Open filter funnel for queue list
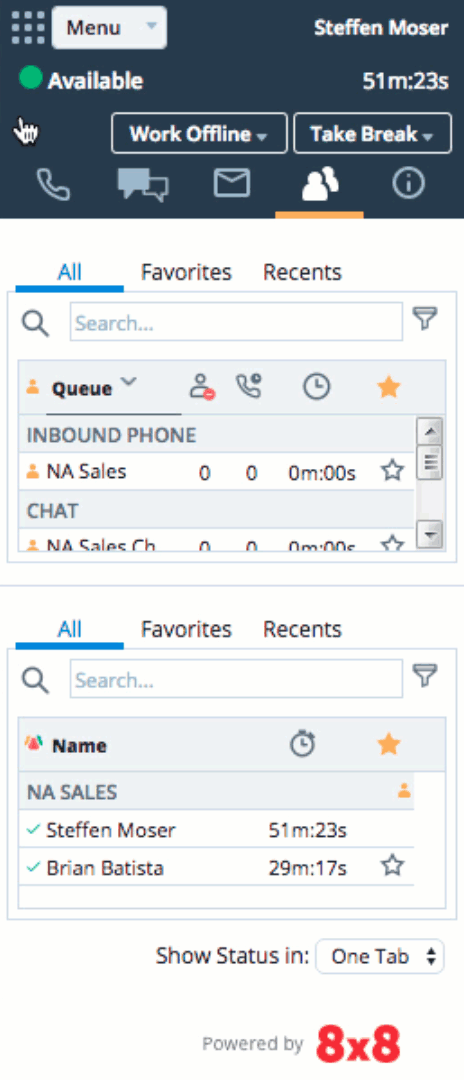The height and width of the screenshot is (1080, 464). (425, 319)
